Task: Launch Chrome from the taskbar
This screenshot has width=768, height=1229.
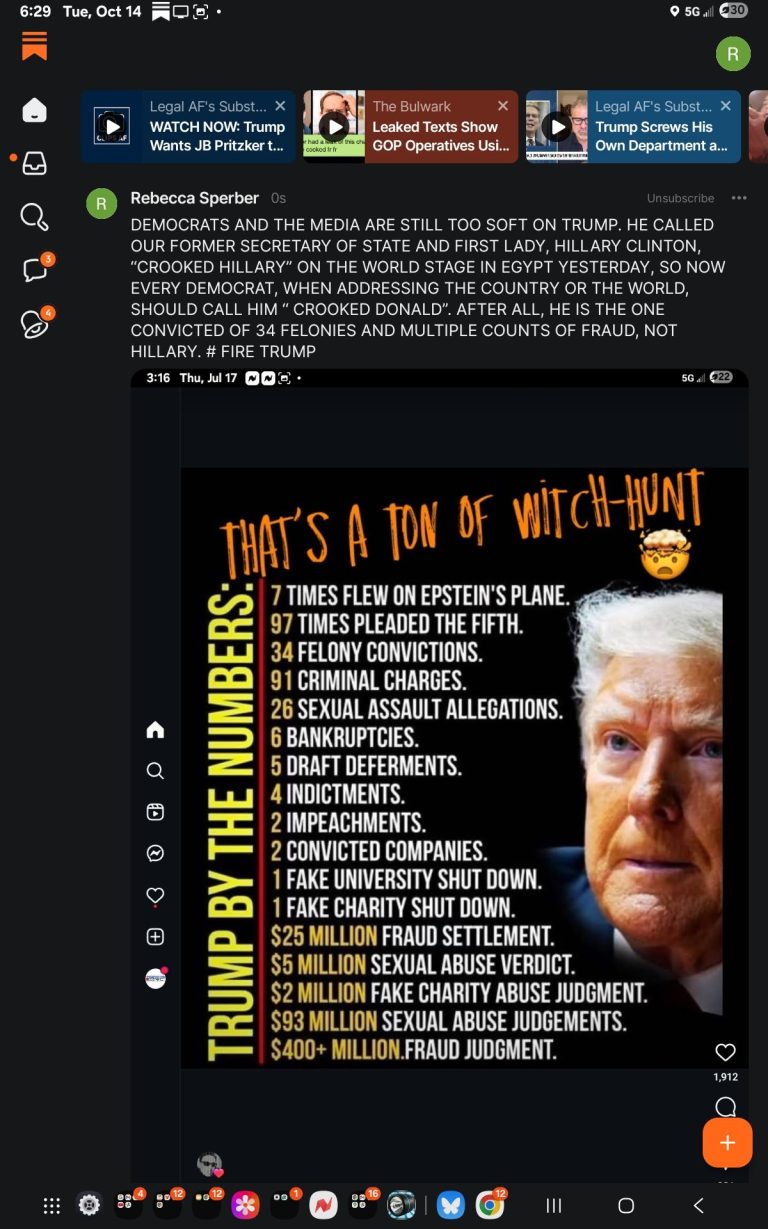Action: click(x=489, y=1205)
